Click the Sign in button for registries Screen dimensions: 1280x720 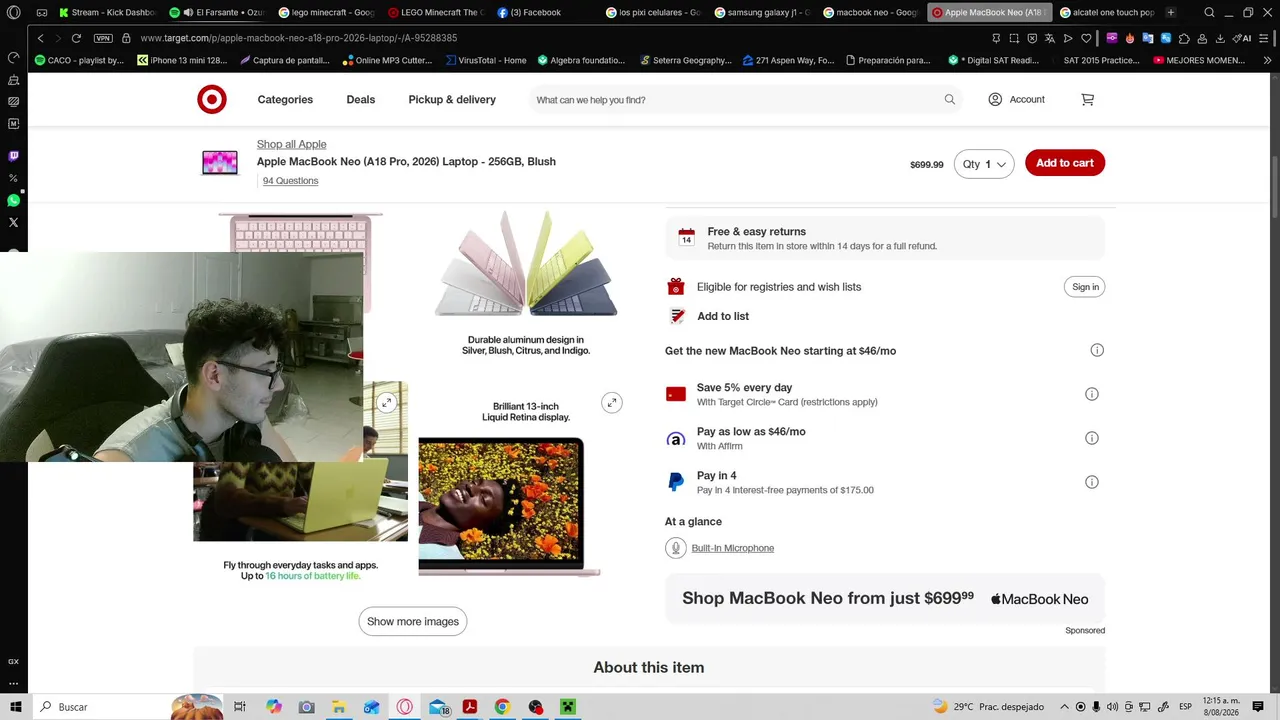(1085, 287)
